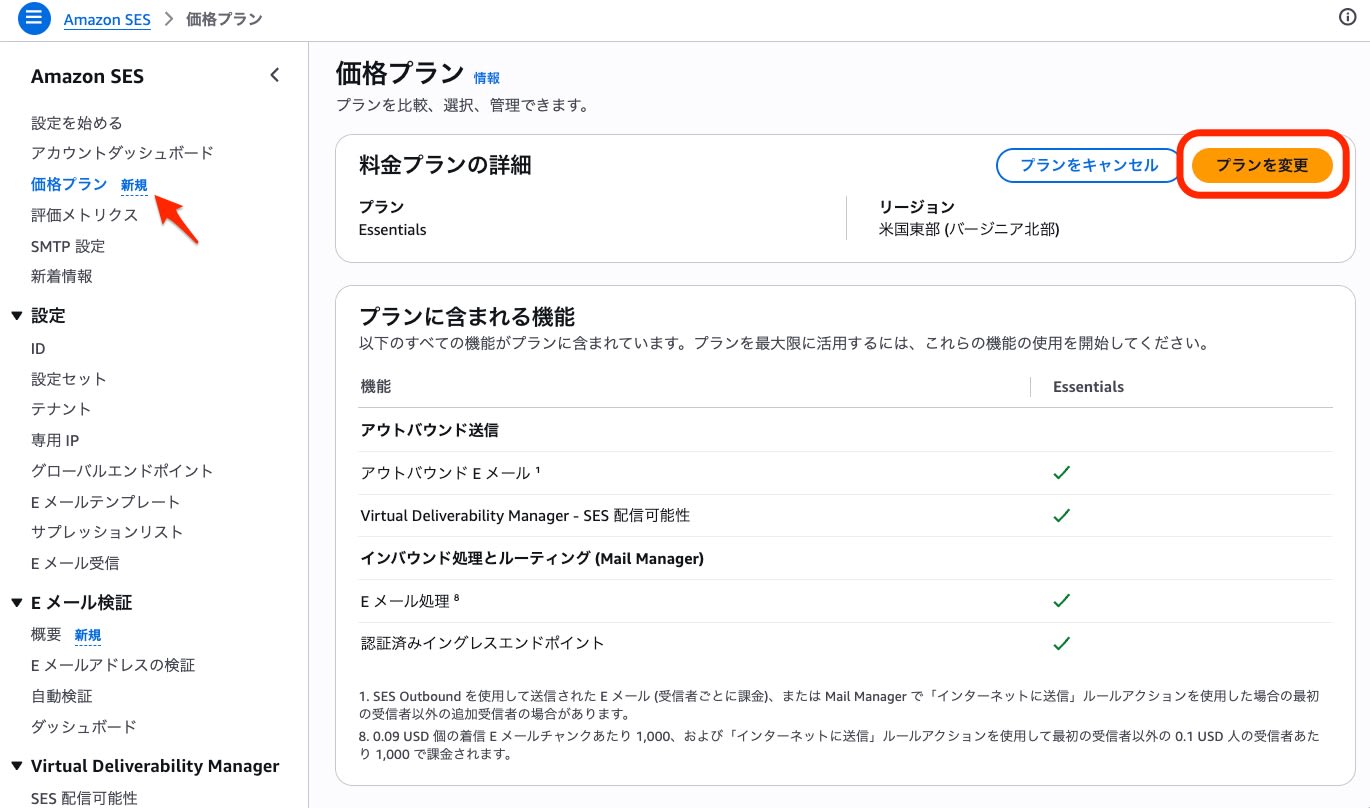1370x808 pixels.
Task: Open 概要 under E メール検証
Action: pos(46,635)
